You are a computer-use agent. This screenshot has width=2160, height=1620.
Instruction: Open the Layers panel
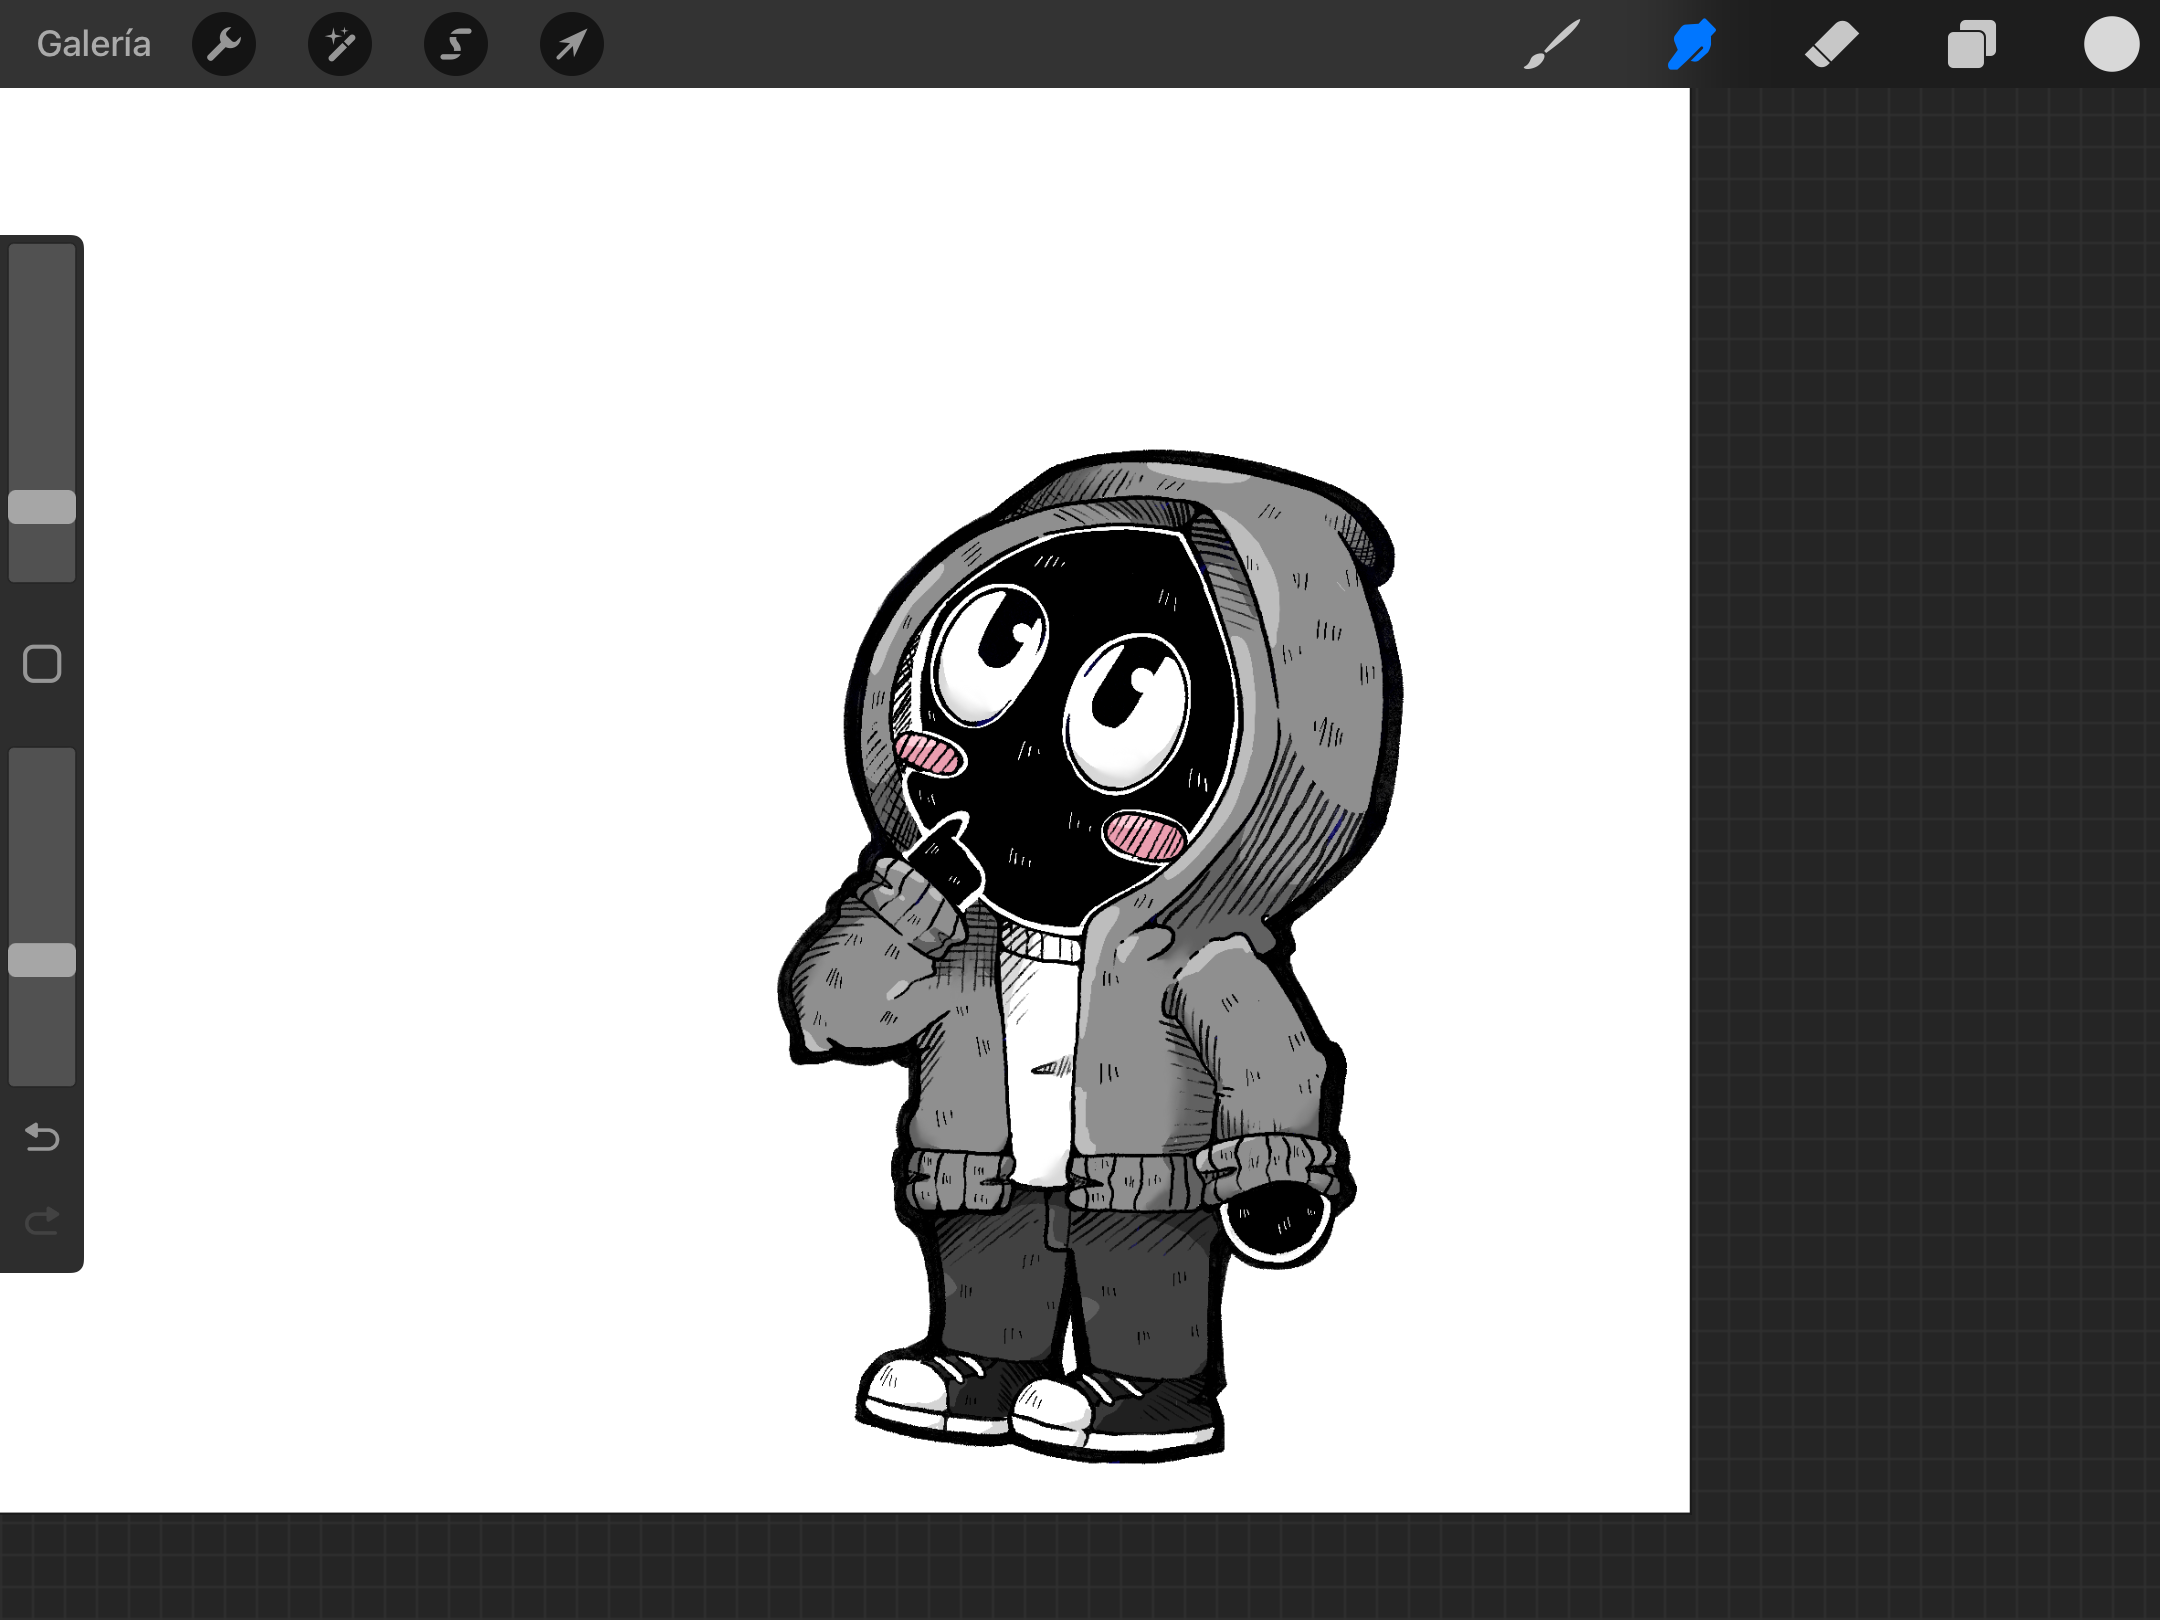coord(1972,44)
